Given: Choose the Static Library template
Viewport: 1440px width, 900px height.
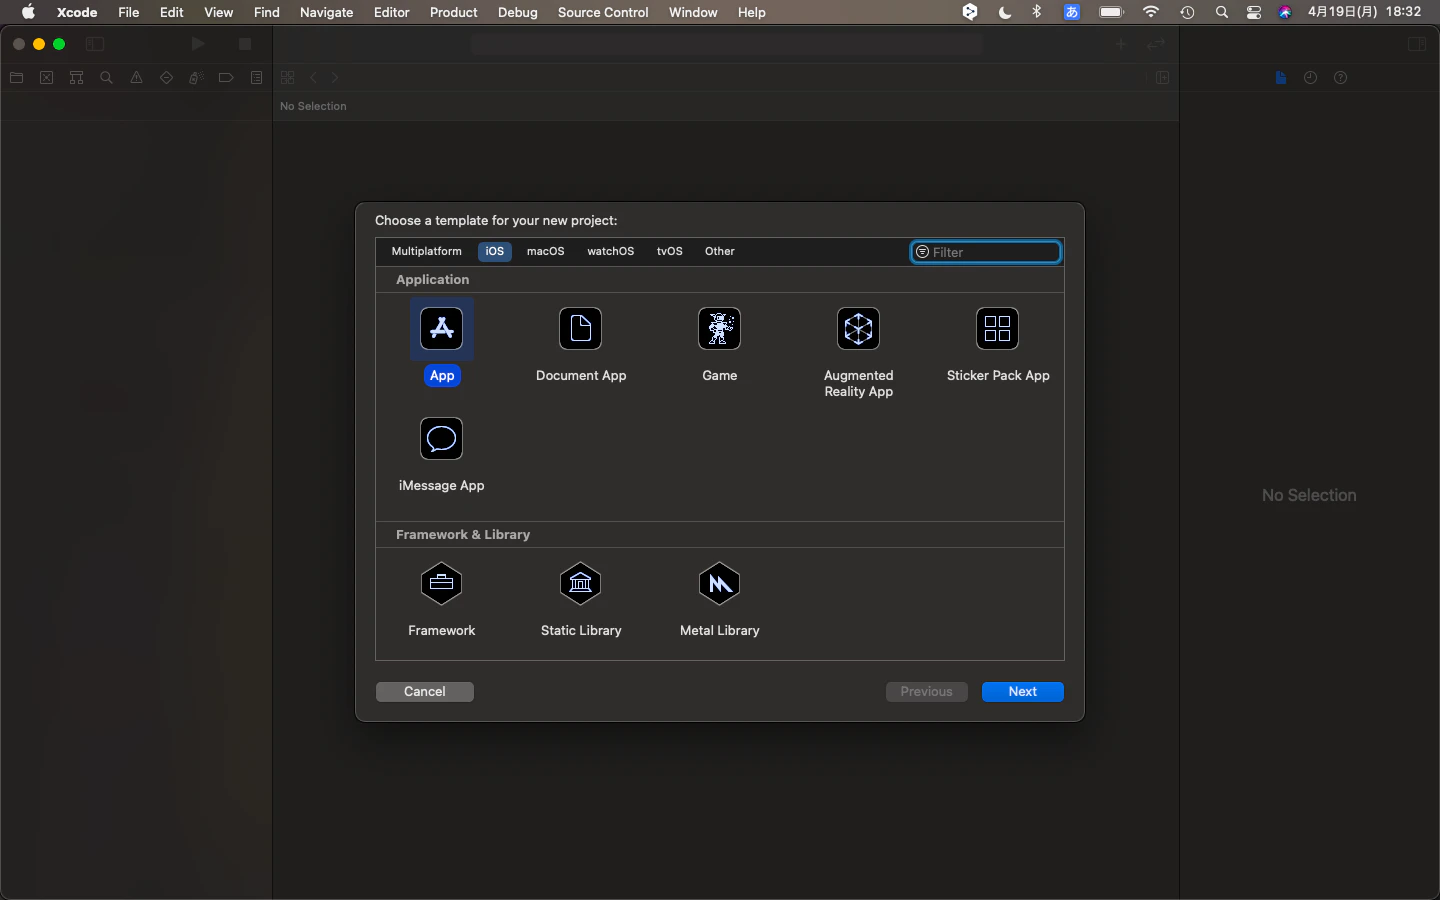Looking at the screenshot, I should (581, 584).
